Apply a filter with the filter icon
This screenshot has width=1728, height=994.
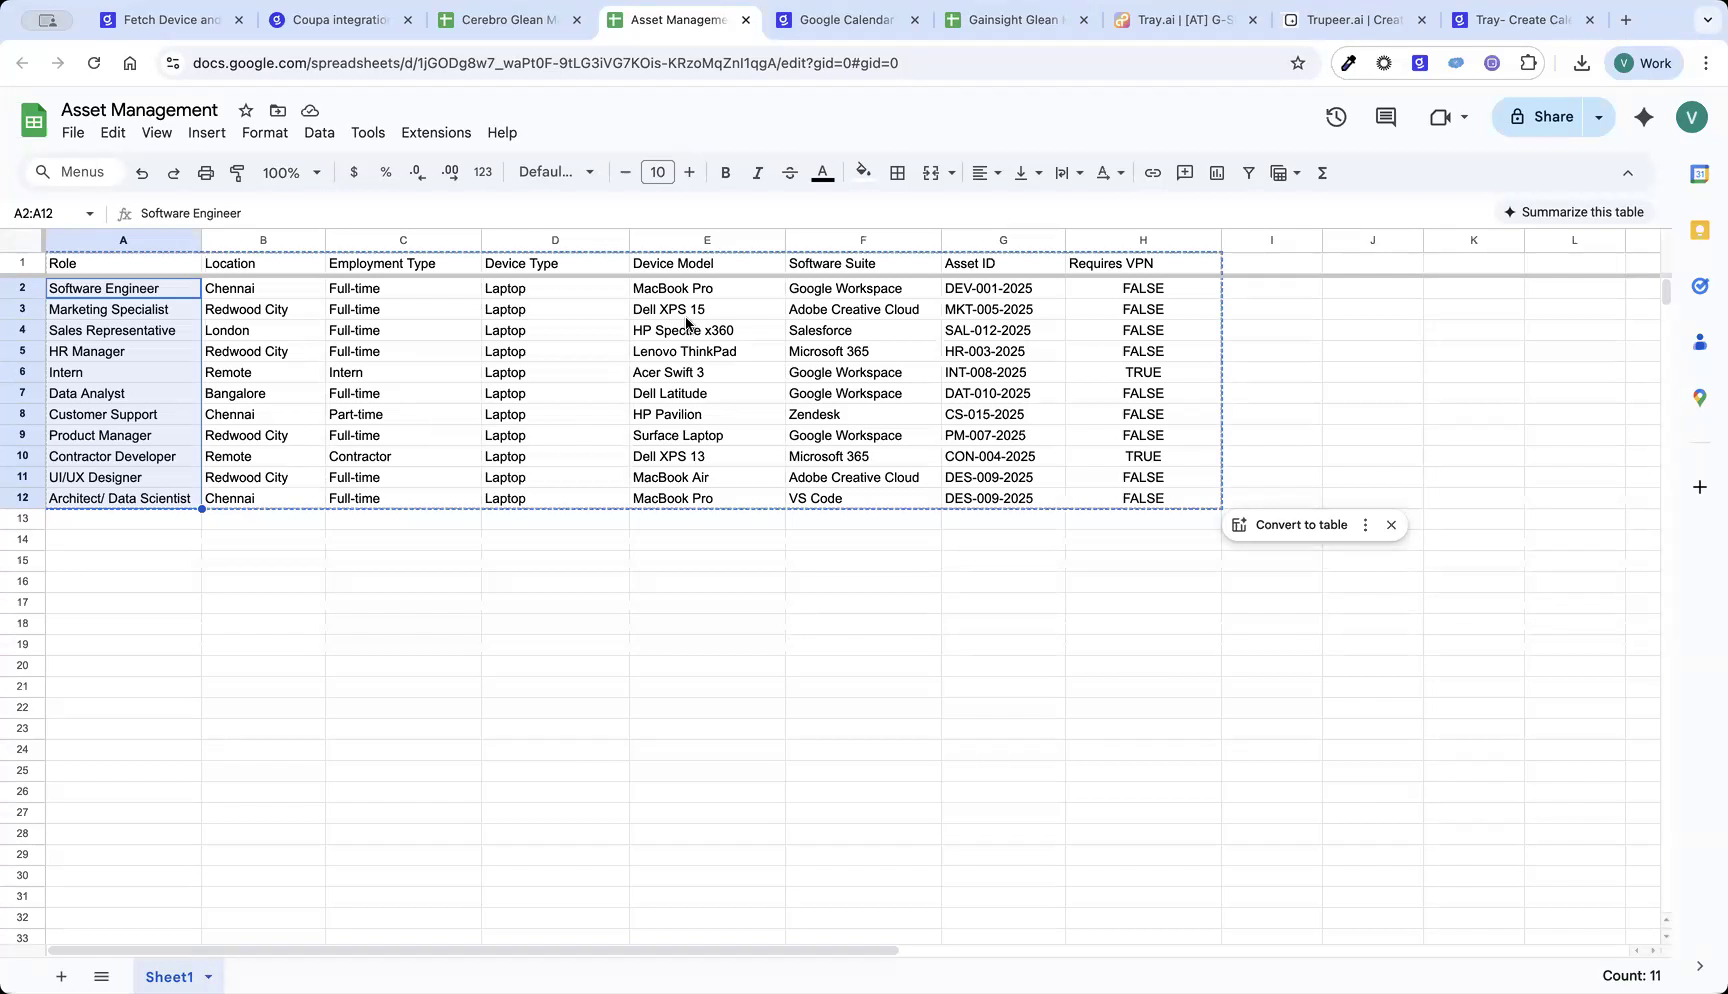tap(1249, 172)
